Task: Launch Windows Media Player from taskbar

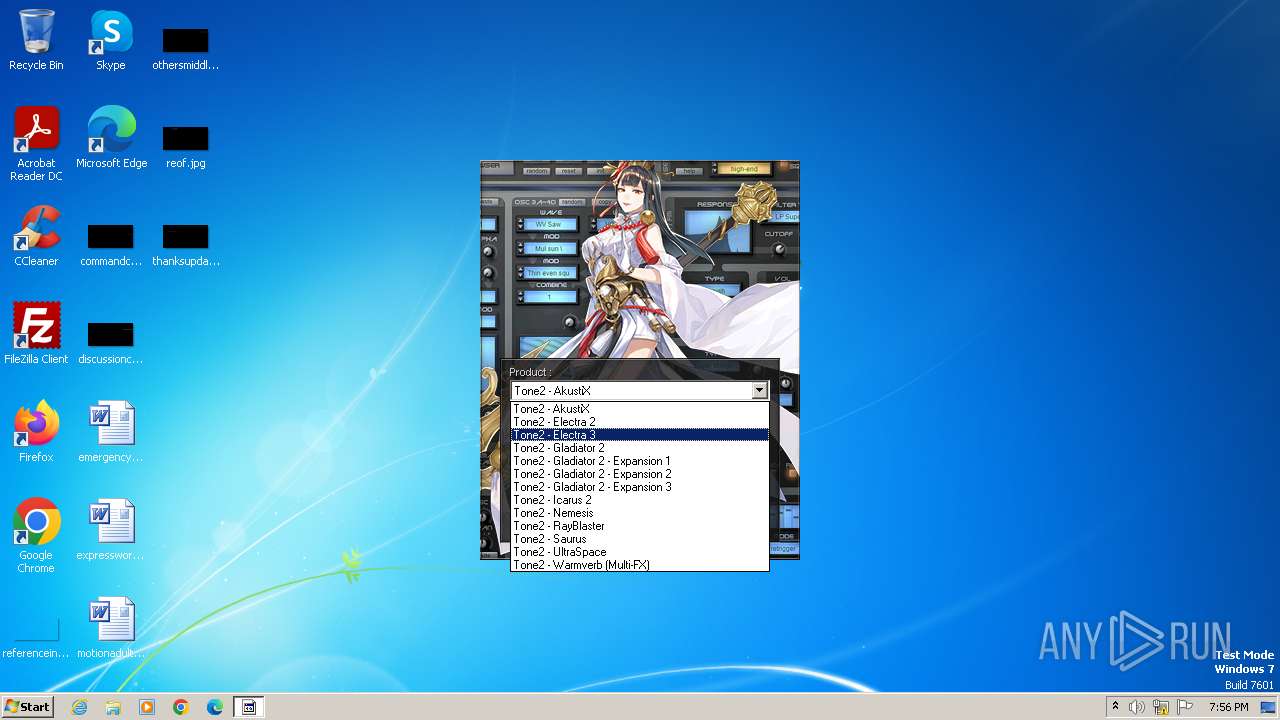Action: [x=147, y=707]
